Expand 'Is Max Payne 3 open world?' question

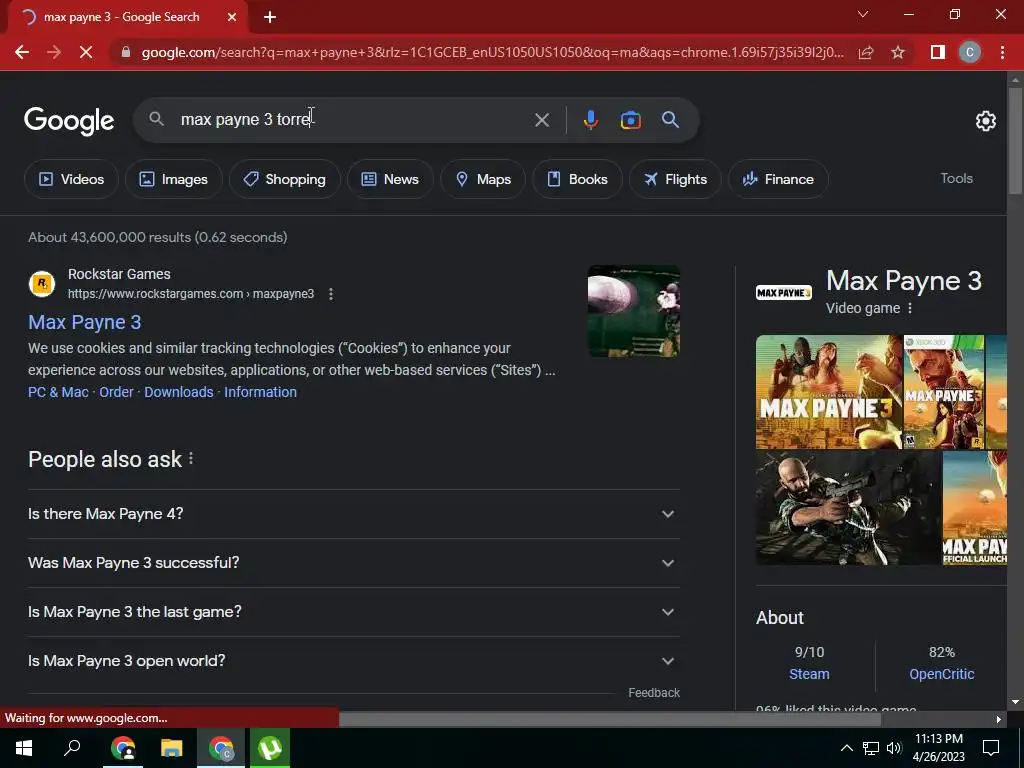click(x=354, y=661)
